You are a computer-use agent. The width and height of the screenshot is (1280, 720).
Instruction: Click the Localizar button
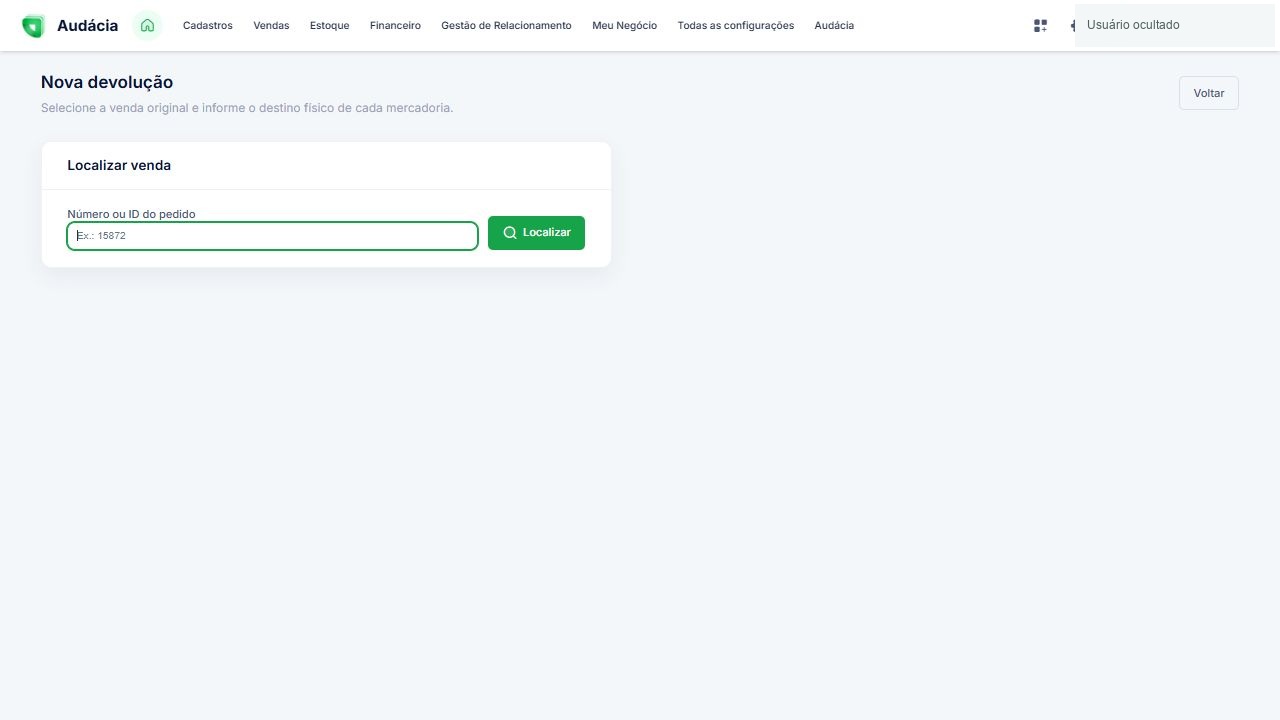tap(536, 233)
